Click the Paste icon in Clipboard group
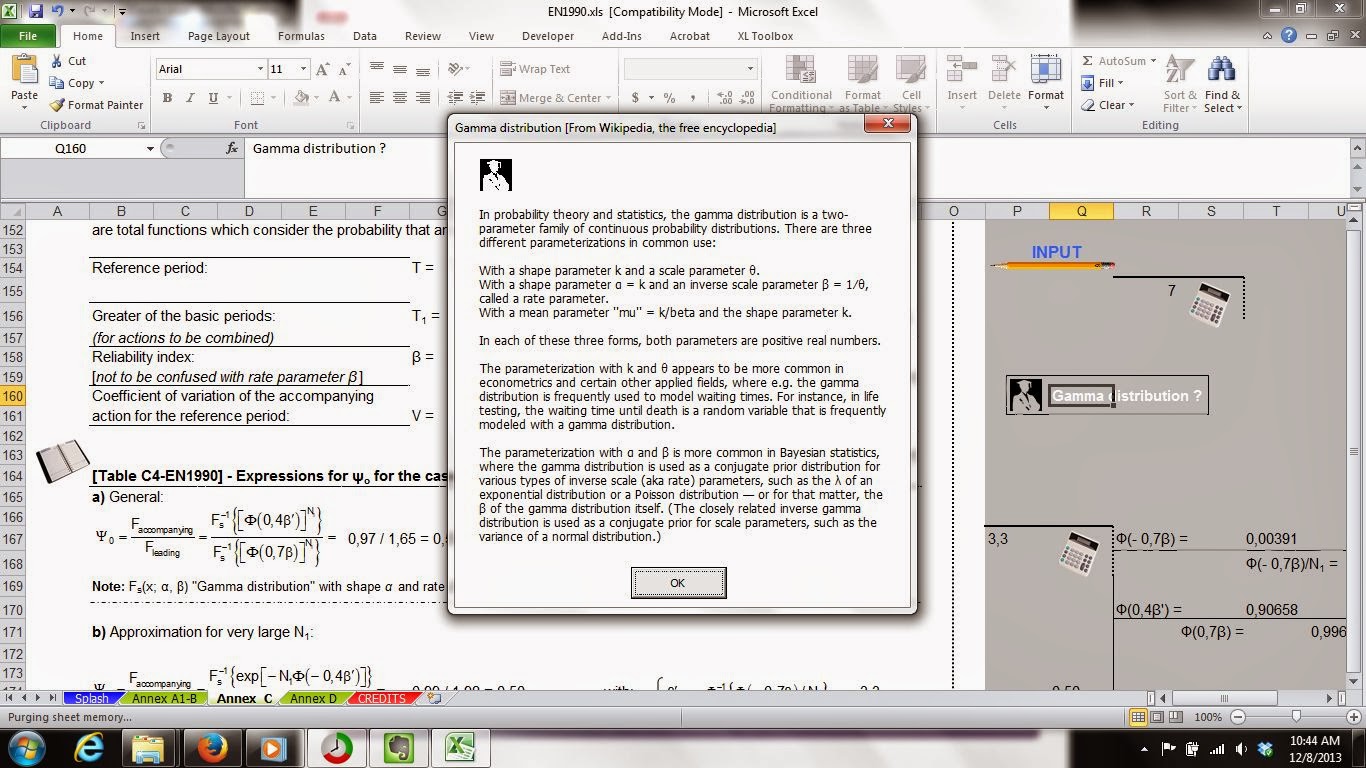Screen dimensions: 1366x768 click(24, 71)
